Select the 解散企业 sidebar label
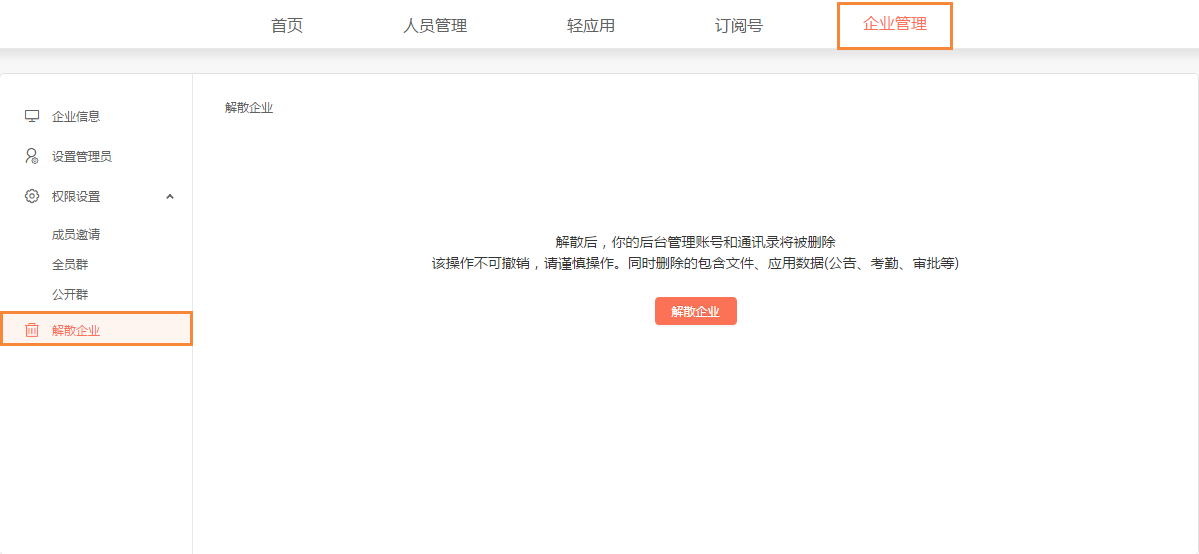Viewport: 1199px width, 554px height. coord(76,330)
